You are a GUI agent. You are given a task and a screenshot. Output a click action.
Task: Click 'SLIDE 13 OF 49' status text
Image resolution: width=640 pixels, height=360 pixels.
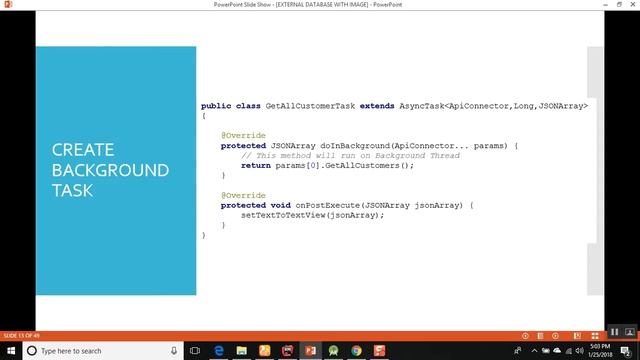click(22, 336)
